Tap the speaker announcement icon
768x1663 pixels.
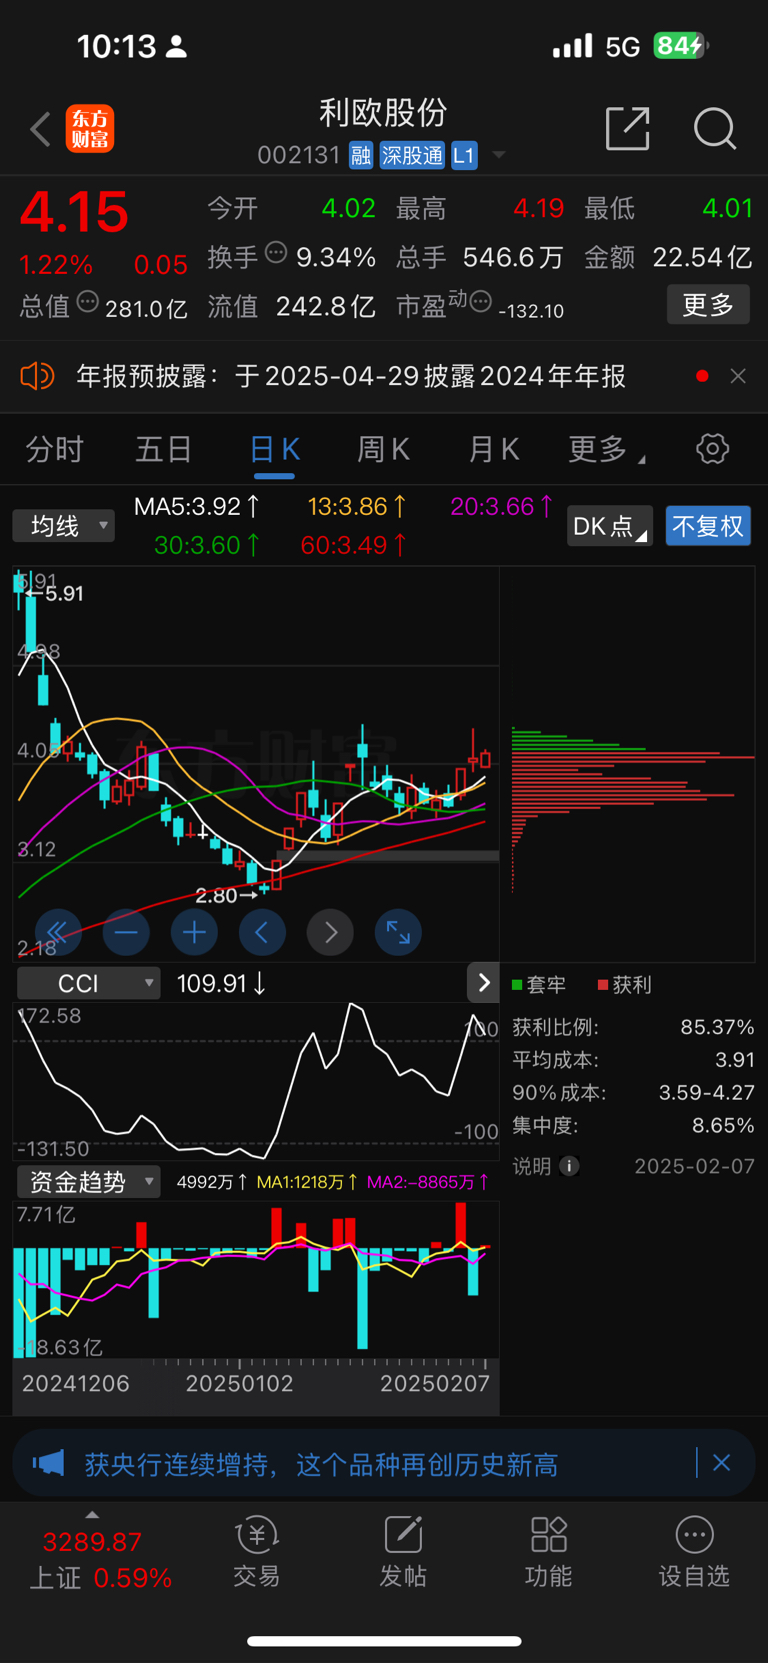[37, 376]
